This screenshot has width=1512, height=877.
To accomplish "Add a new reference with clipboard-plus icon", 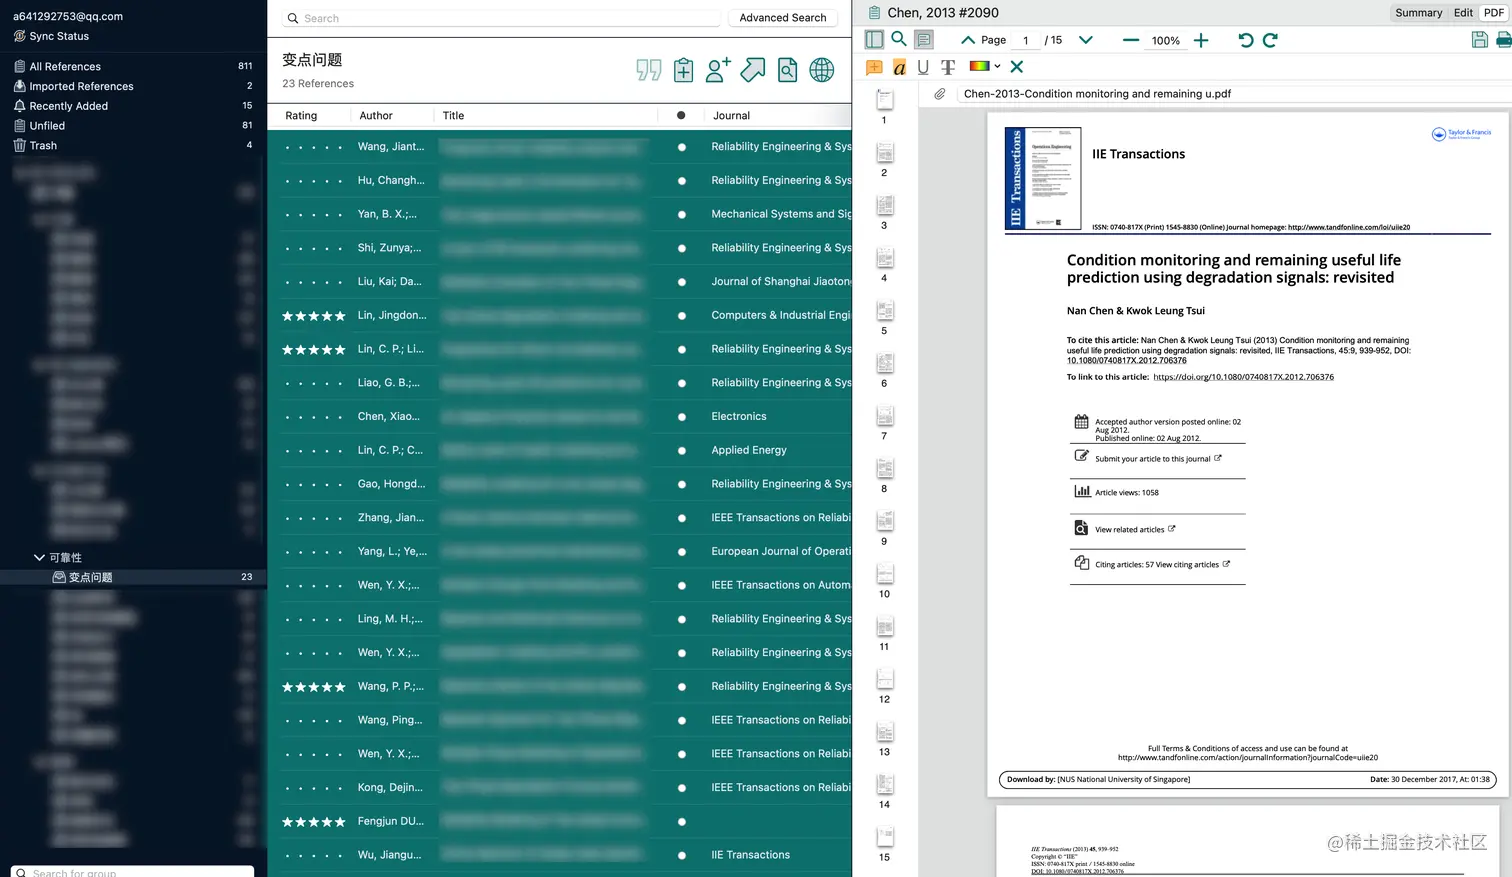I will pos(684,70).
